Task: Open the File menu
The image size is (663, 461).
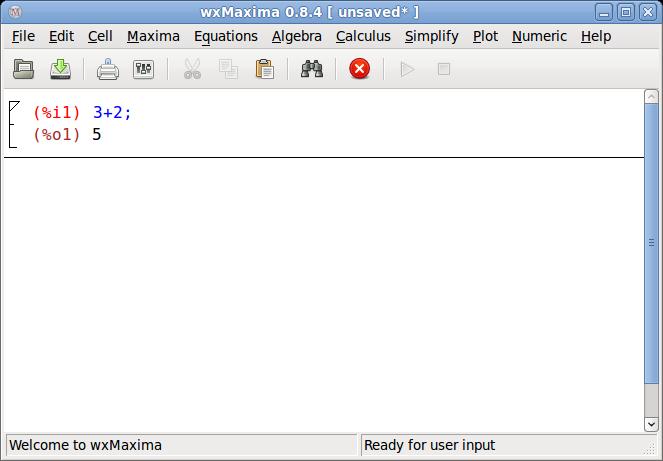Action: tap(23, 36)
